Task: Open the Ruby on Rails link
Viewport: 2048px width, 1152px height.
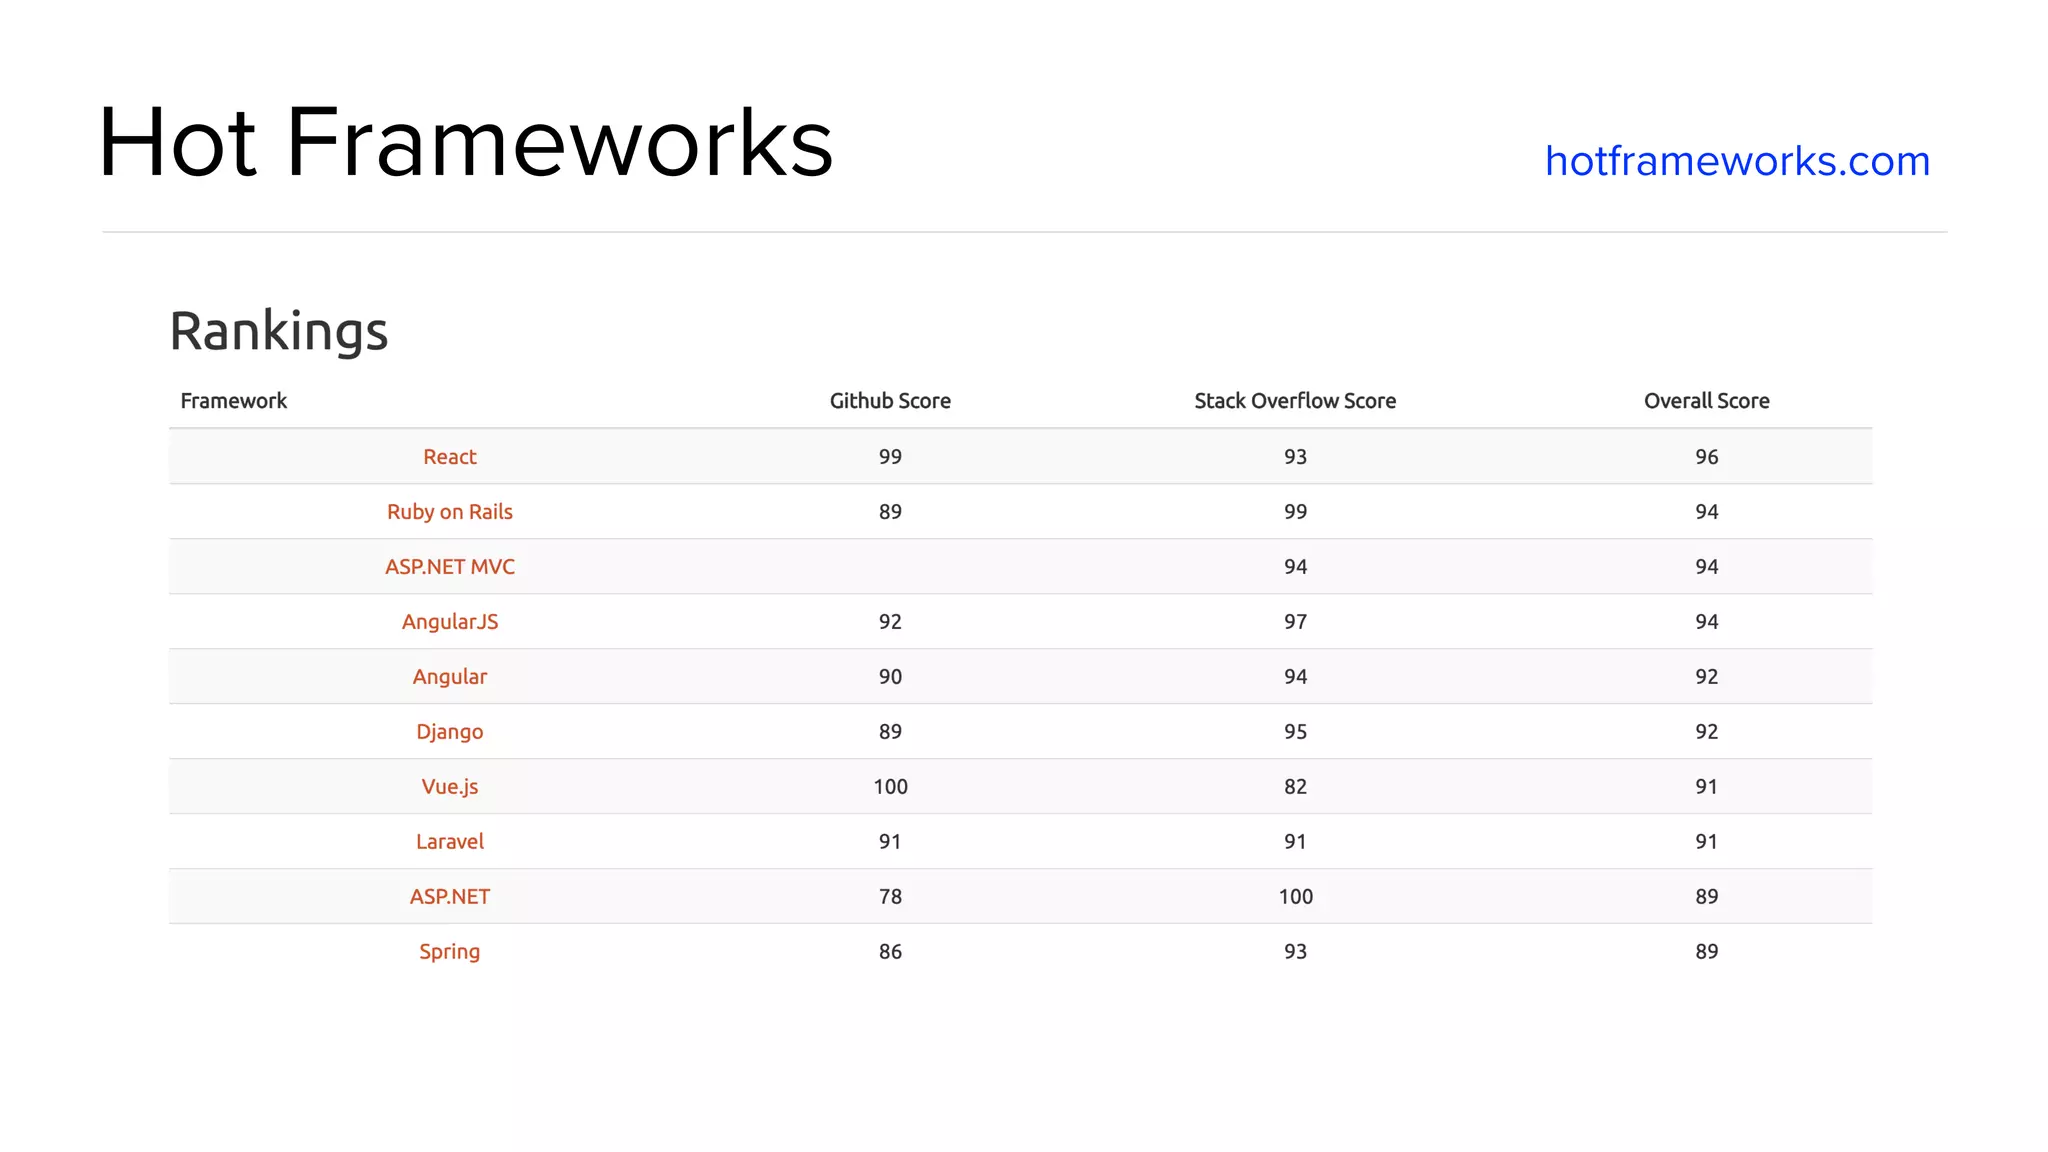Action: pyautogui.click(x=449, y=512)
